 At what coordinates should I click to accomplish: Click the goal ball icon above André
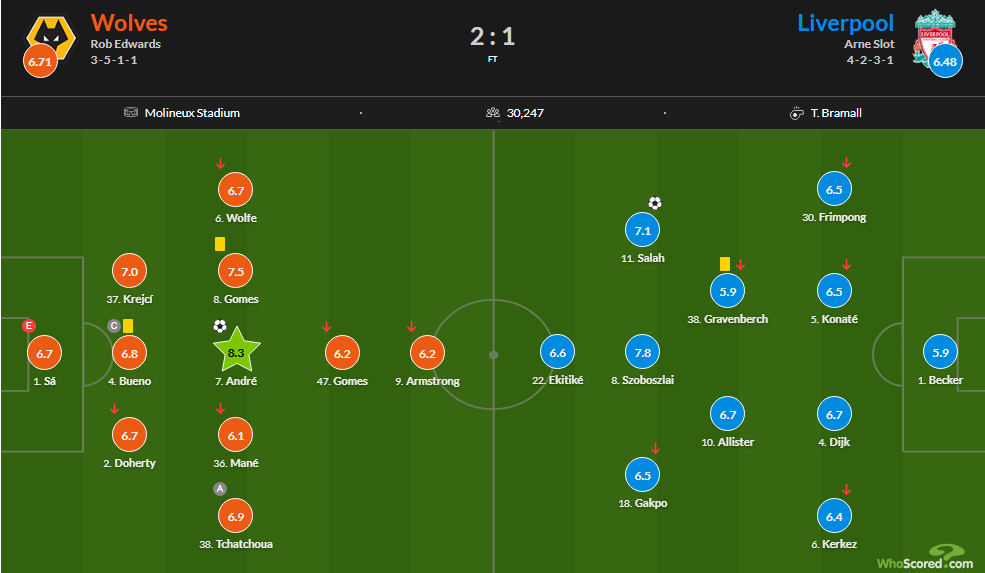[220, 326]
